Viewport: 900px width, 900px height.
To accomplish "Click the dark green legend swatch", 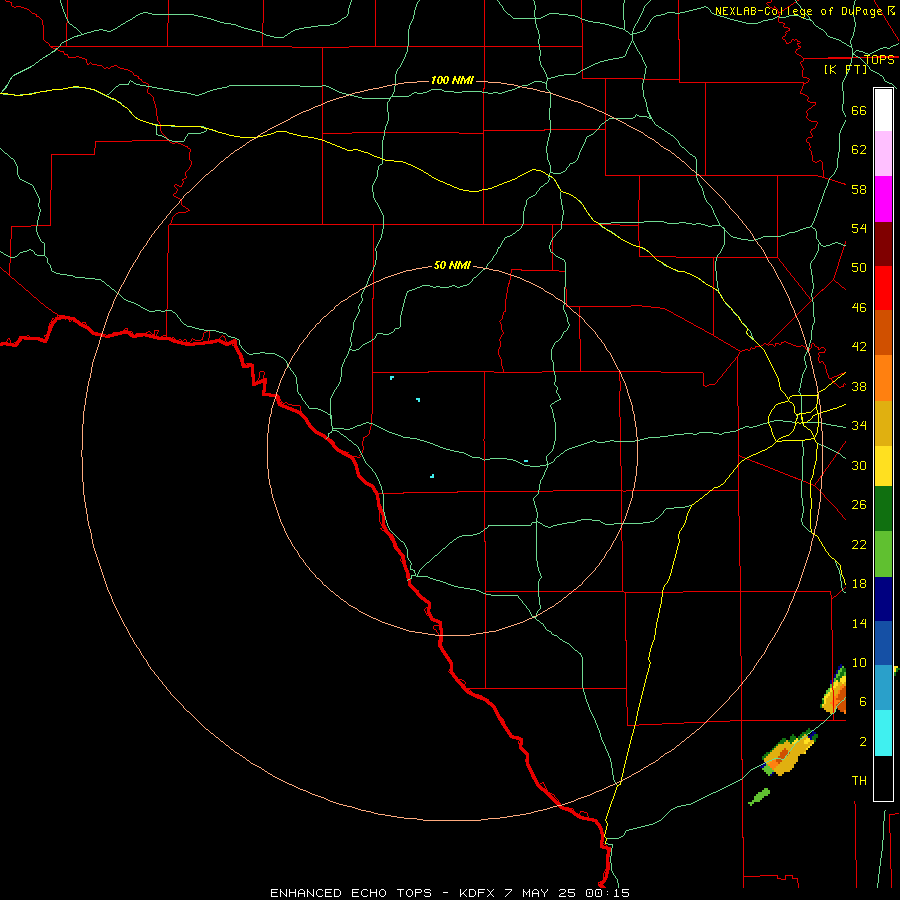I will click(x=883, y=509).
